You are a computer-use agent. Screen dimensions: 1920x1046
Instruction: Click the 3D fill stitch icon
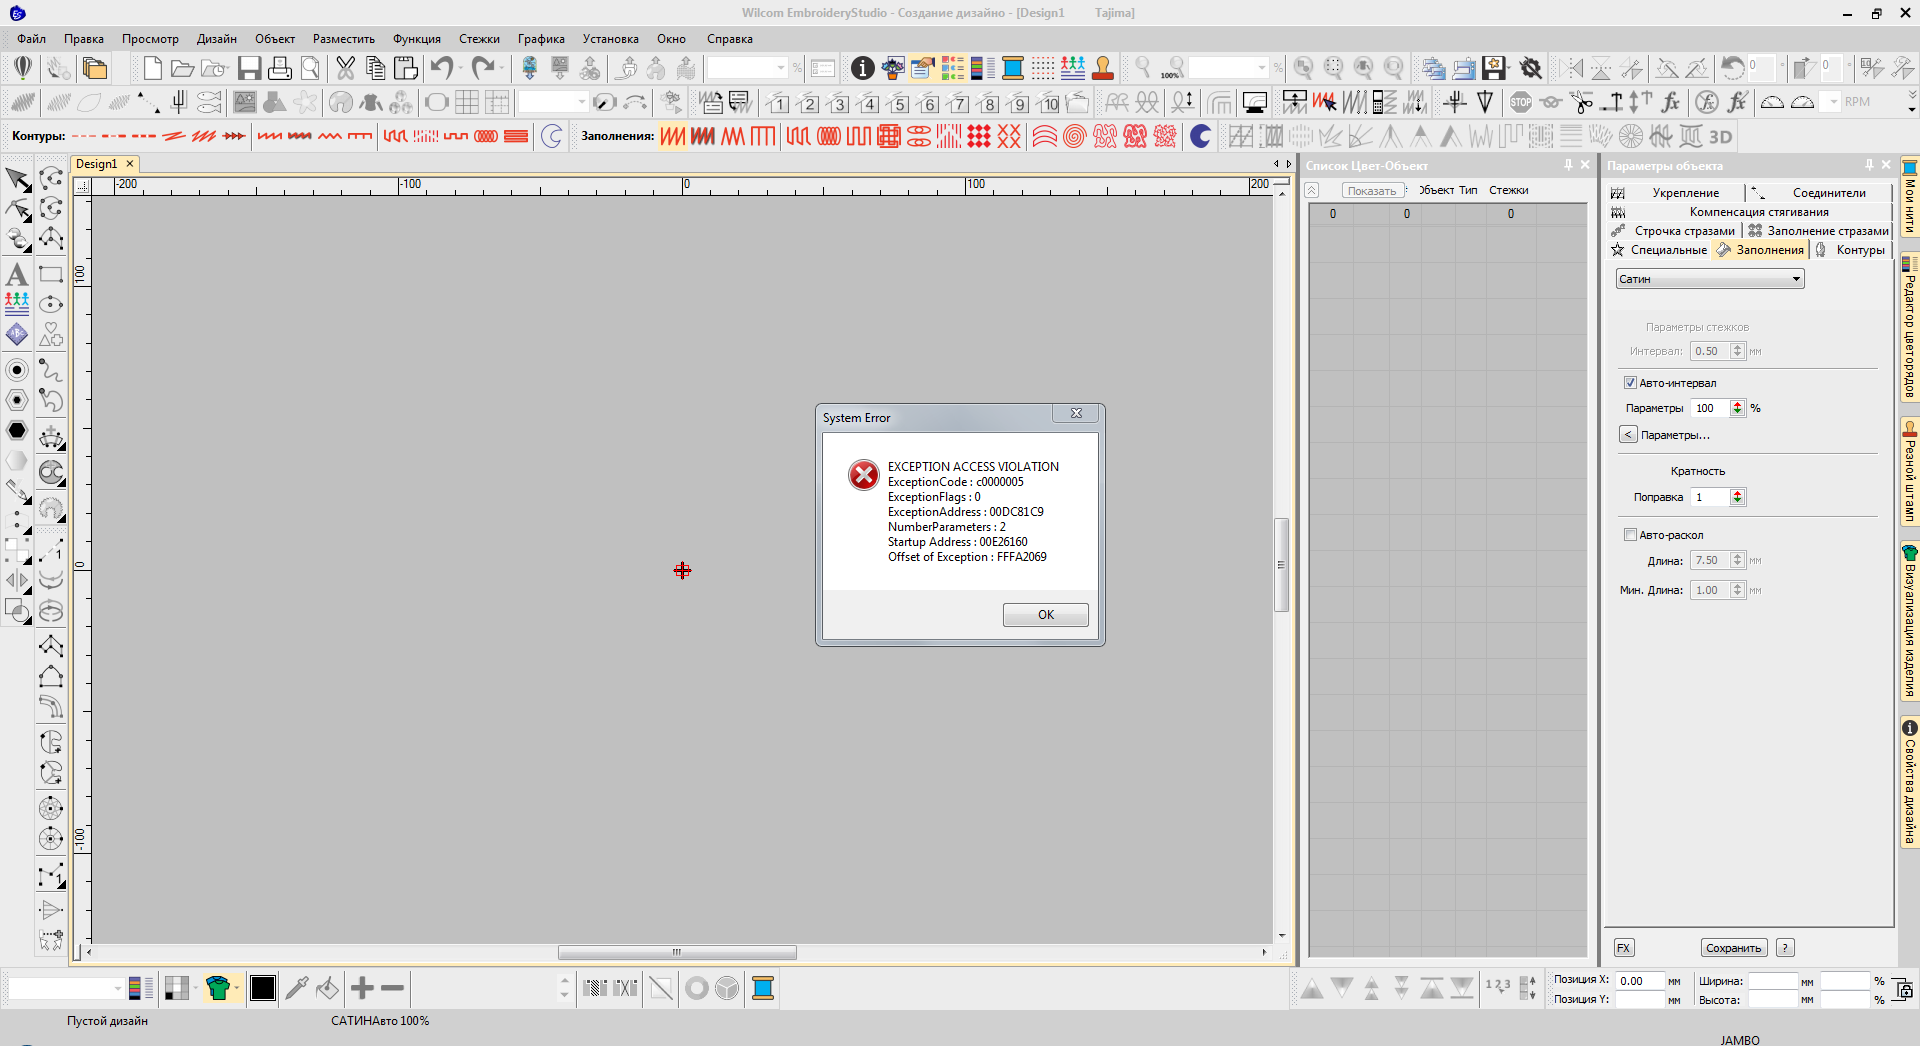pos(1720,137)
